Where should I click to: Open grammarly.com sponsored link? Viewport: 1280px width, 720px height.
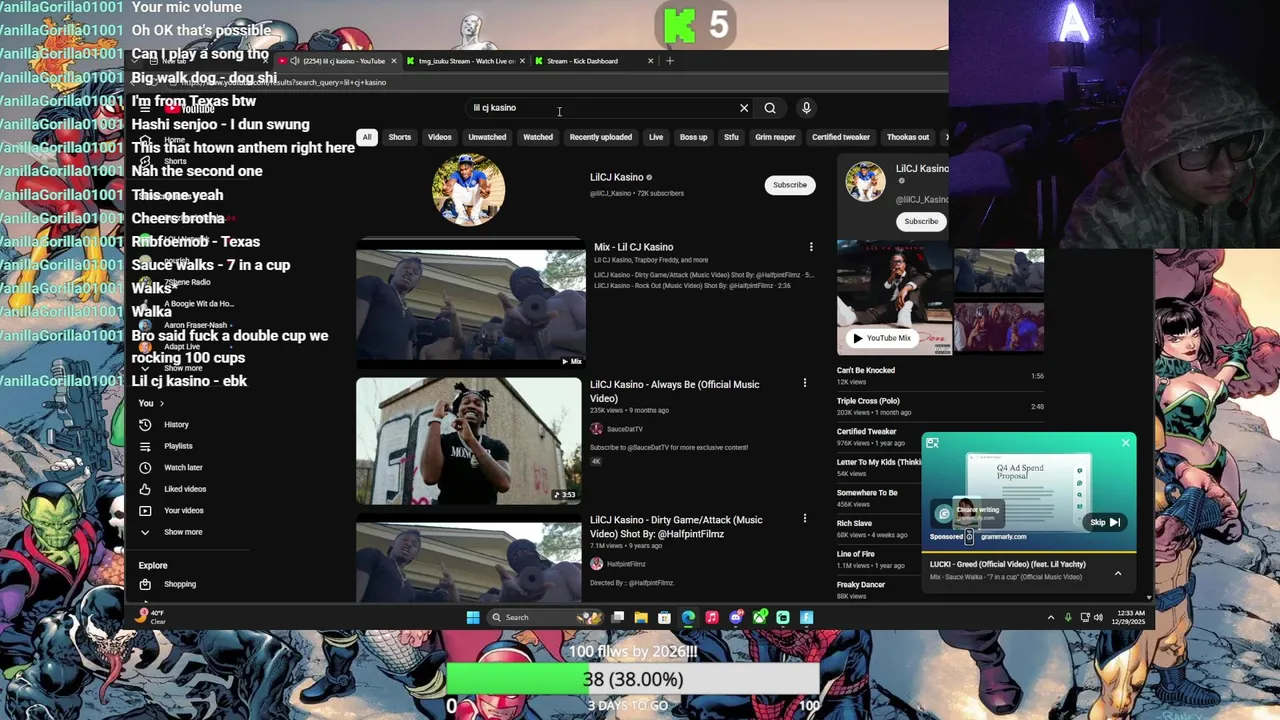(x=1003, y=537)
